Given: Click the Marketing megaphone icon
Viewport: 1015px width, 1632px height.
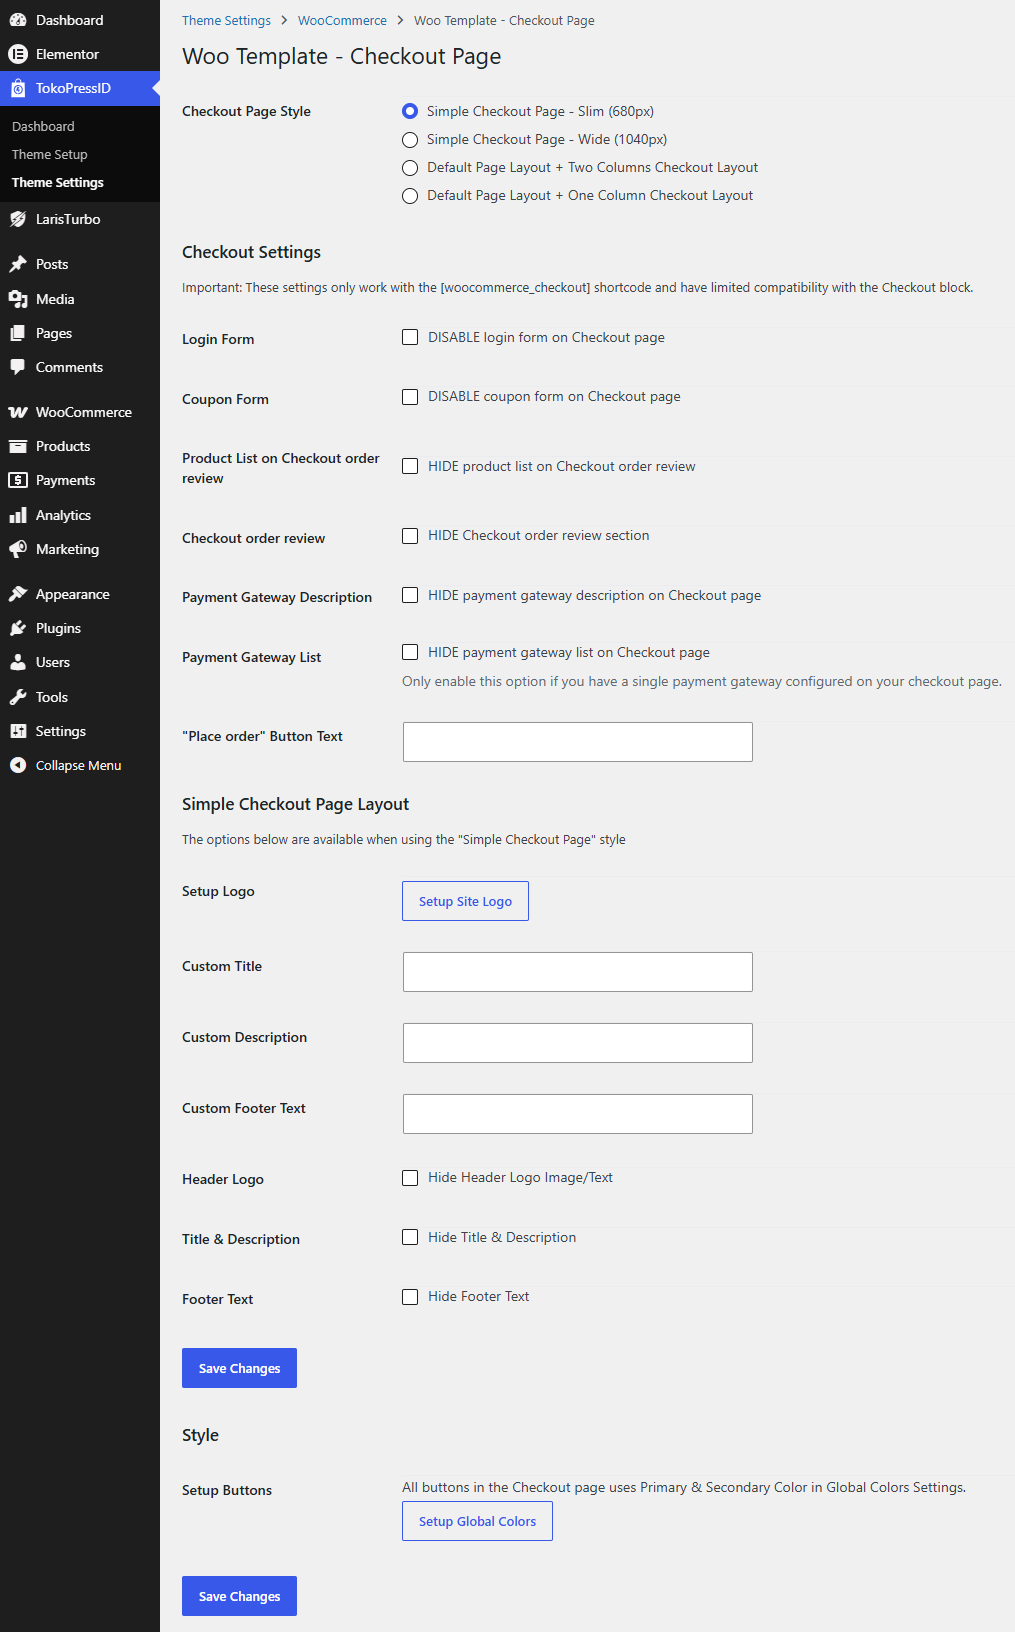Looking at the screenshot, I should pos(18,549).
